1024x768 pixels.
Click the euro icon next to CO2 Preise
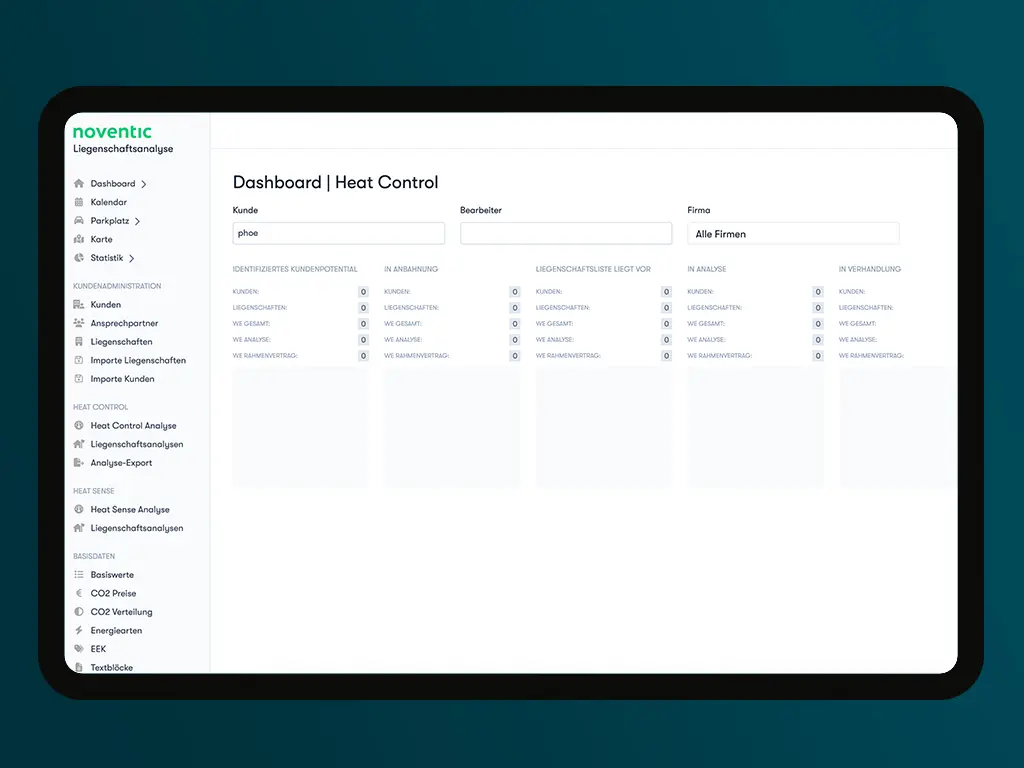click(x=79, y=593)
